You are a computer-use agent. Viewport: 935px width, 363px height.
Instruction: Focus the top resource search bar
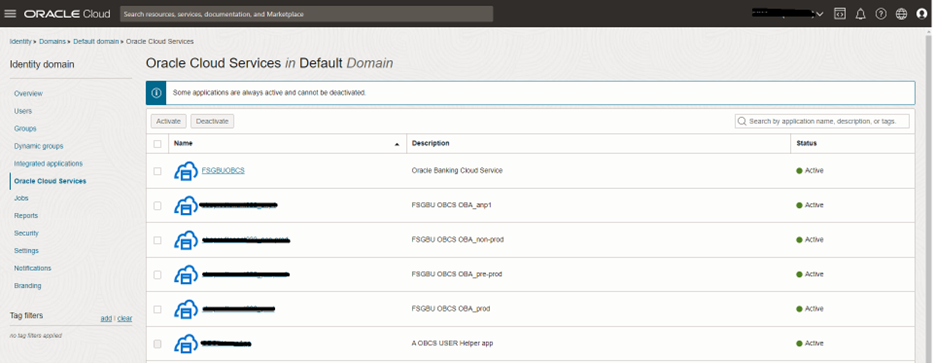point(306,14)
